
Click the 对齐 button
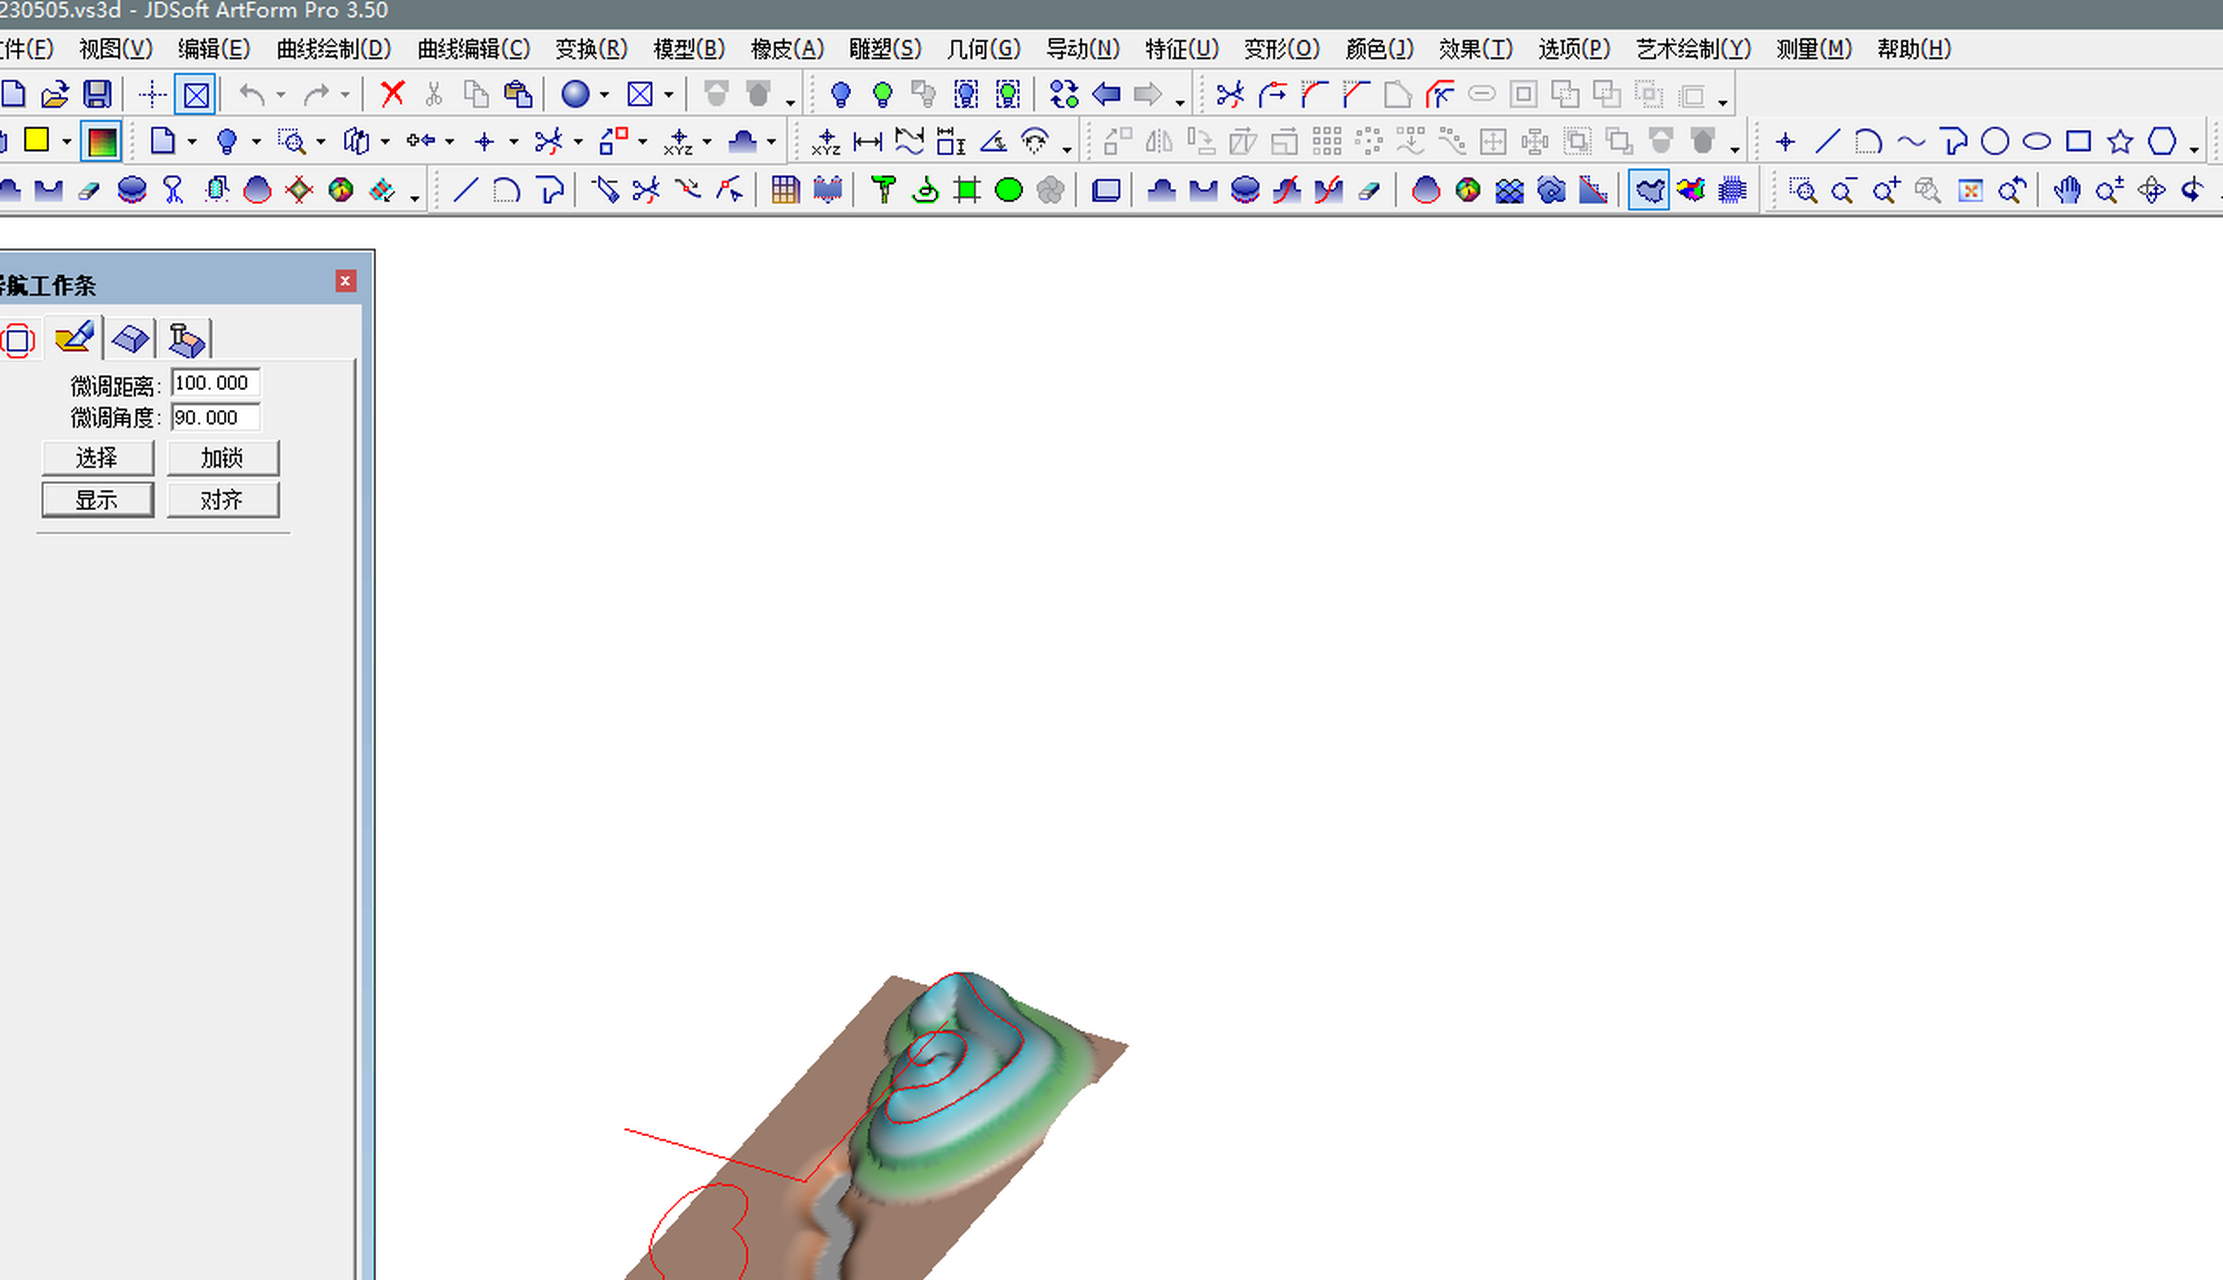[222, 500]
